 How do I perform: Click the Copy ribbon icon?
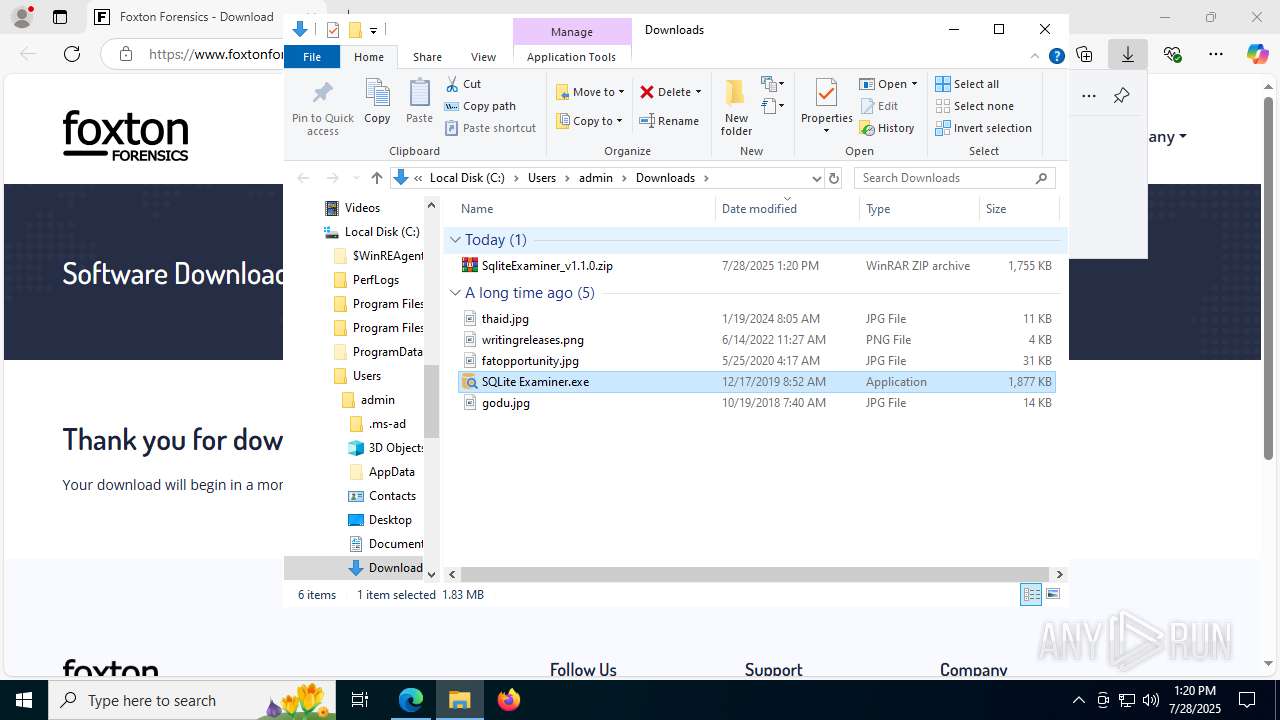pyautogui.click(x=377, y=102)
